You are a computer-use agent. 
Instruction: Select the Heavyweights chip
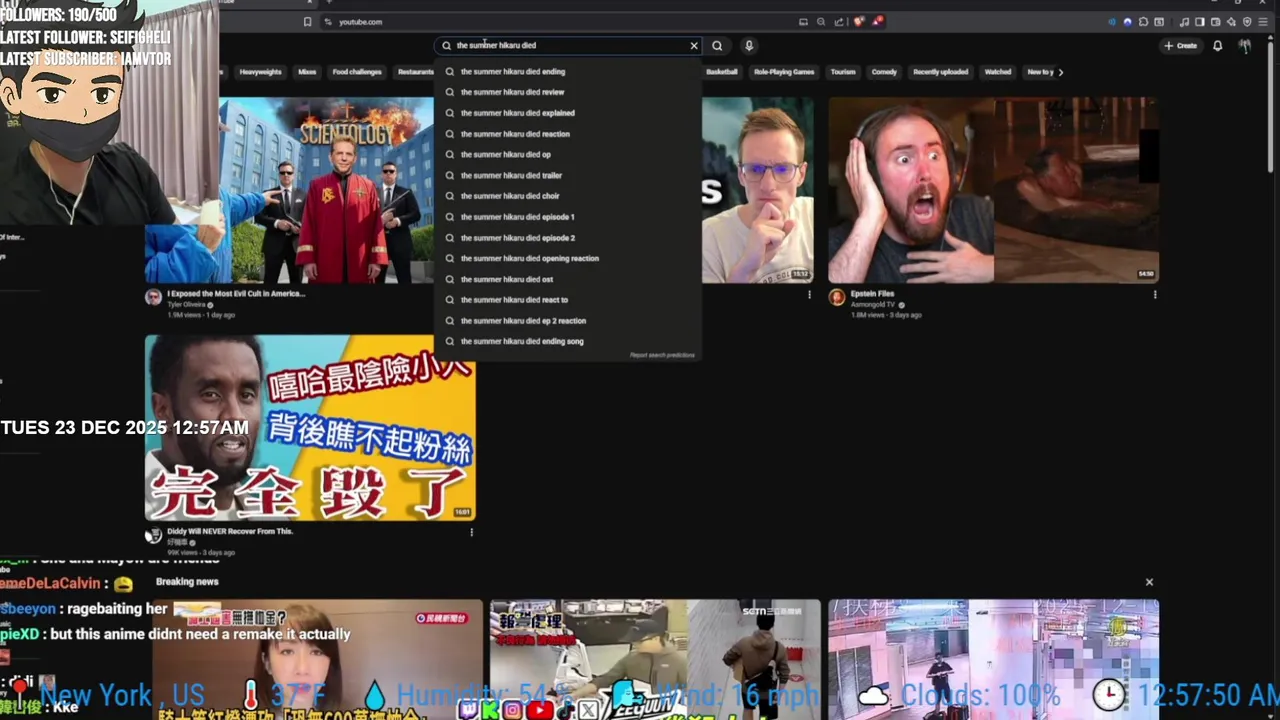click(x=260, y=72)
